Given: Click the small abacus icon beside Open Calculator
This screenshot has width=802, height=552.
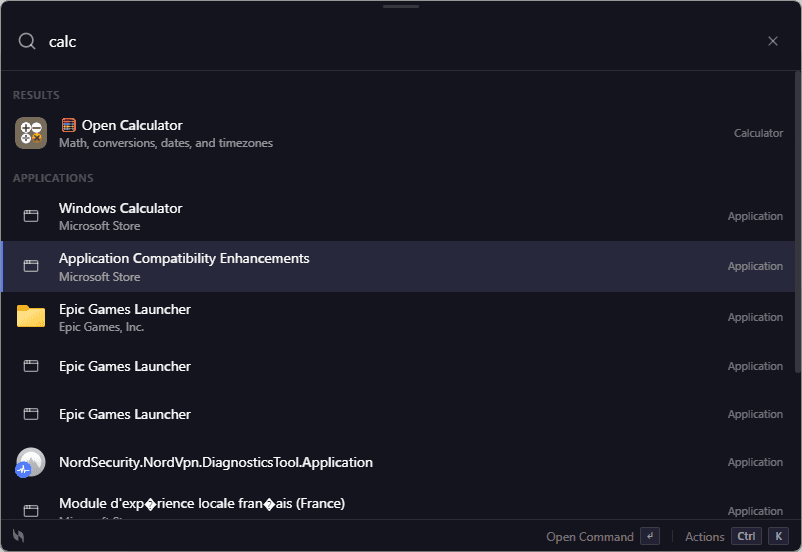Looking at the screenshot, I should (69, 125).
